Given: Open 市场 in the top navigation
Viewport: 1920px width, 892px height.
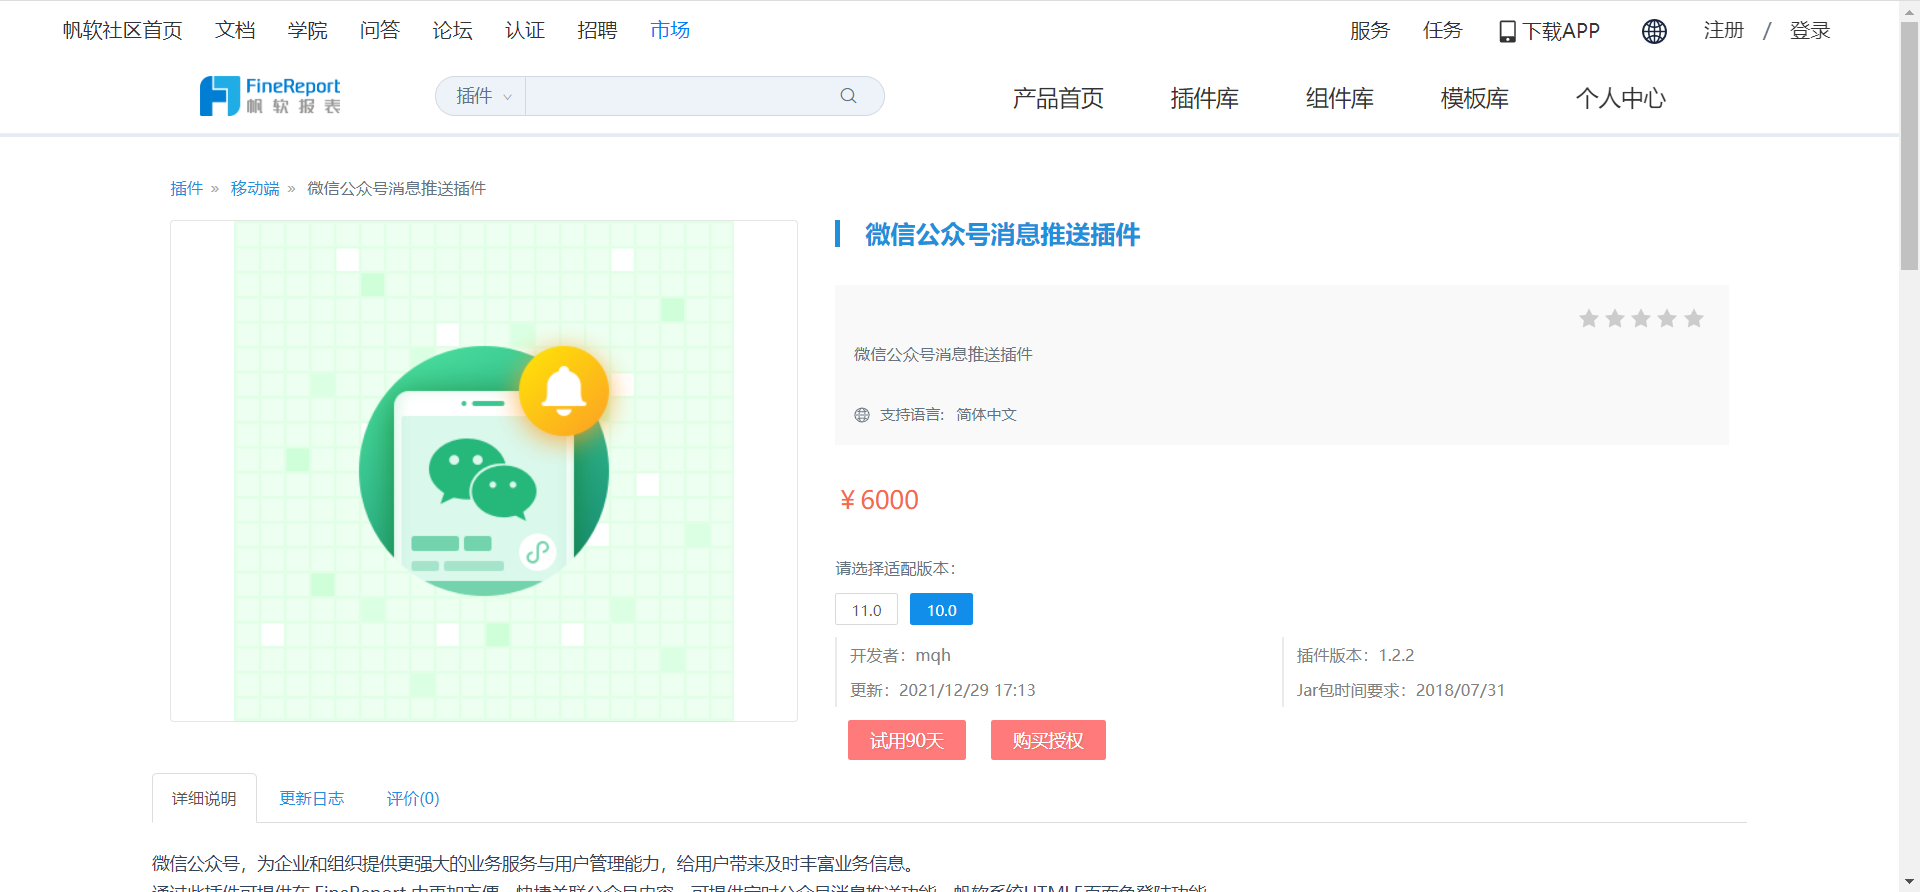Looking at the screenshot, I should pyautogui.click(x=670, y=31).
